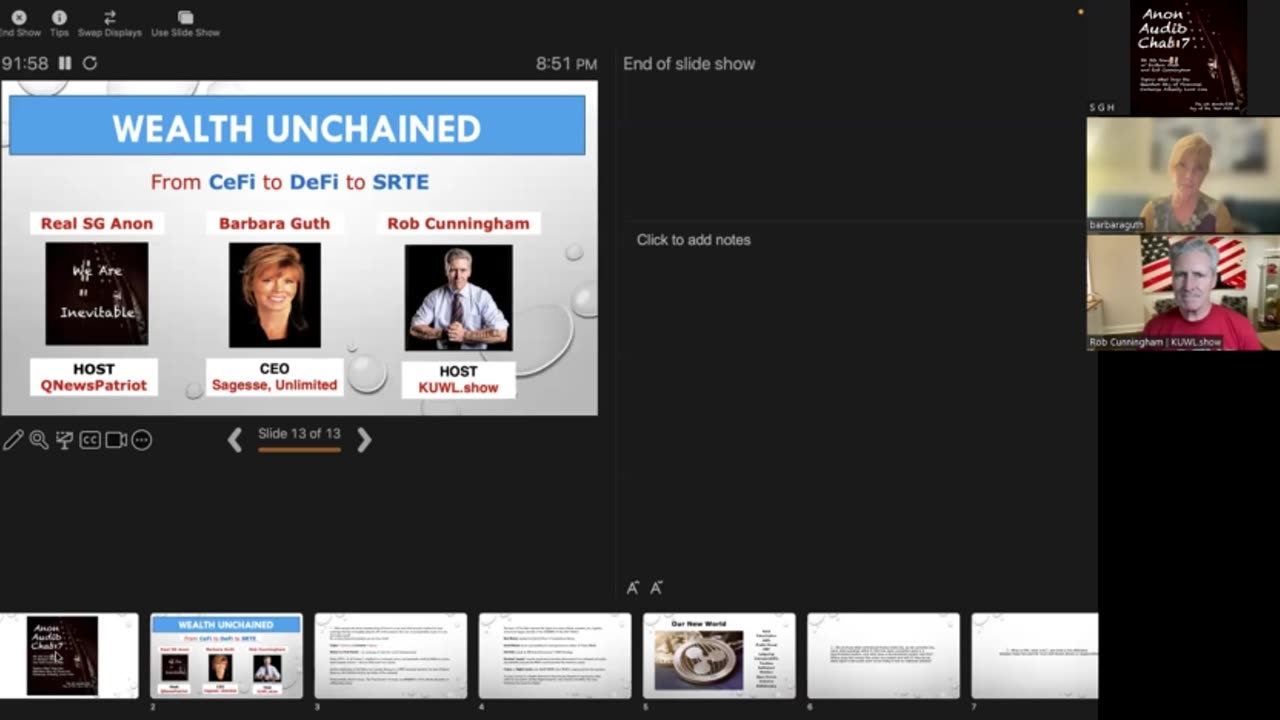Select Rob Cunningham video tile
The image size is (1280, 720).
(1183, 292)
